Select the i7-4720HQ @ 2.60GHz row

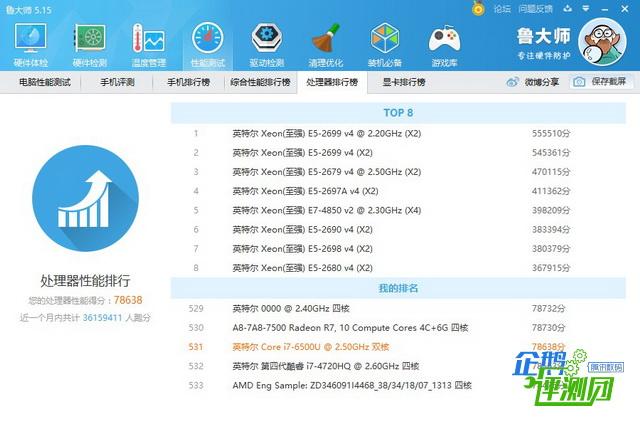click(x=398, y=366)
